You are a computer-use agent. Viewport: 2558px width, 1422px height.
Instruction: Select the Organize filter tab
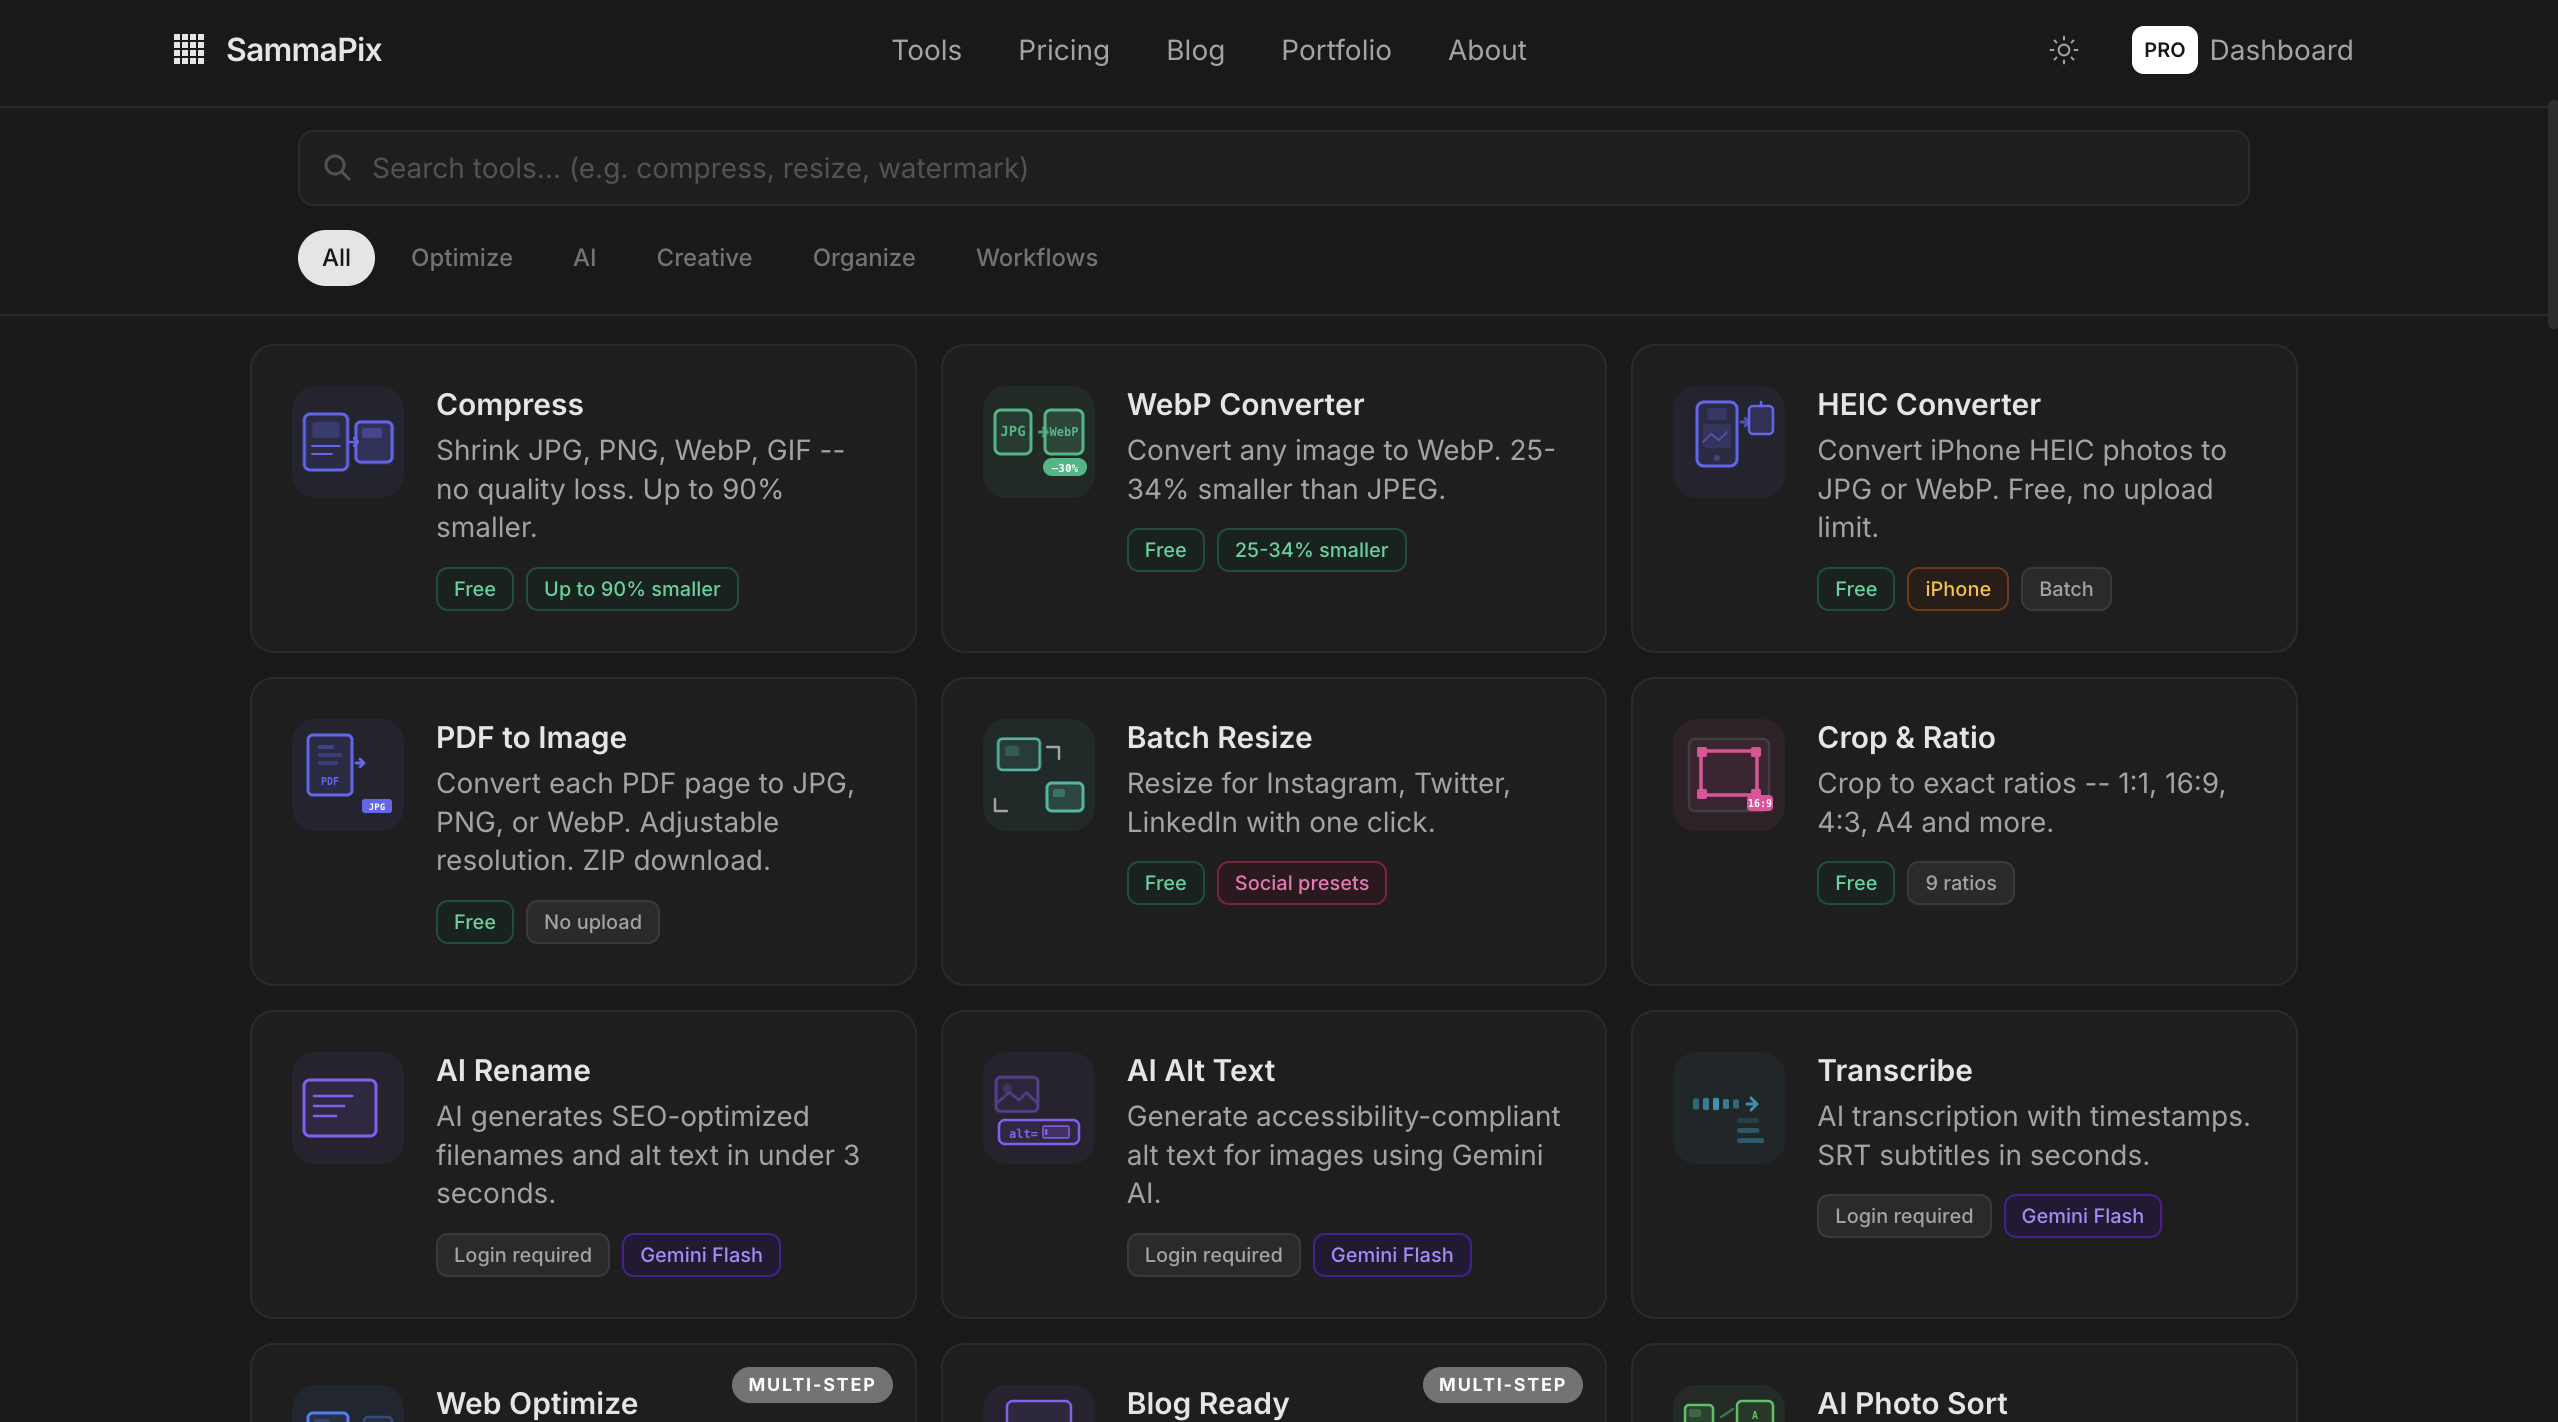click(864, 258)
